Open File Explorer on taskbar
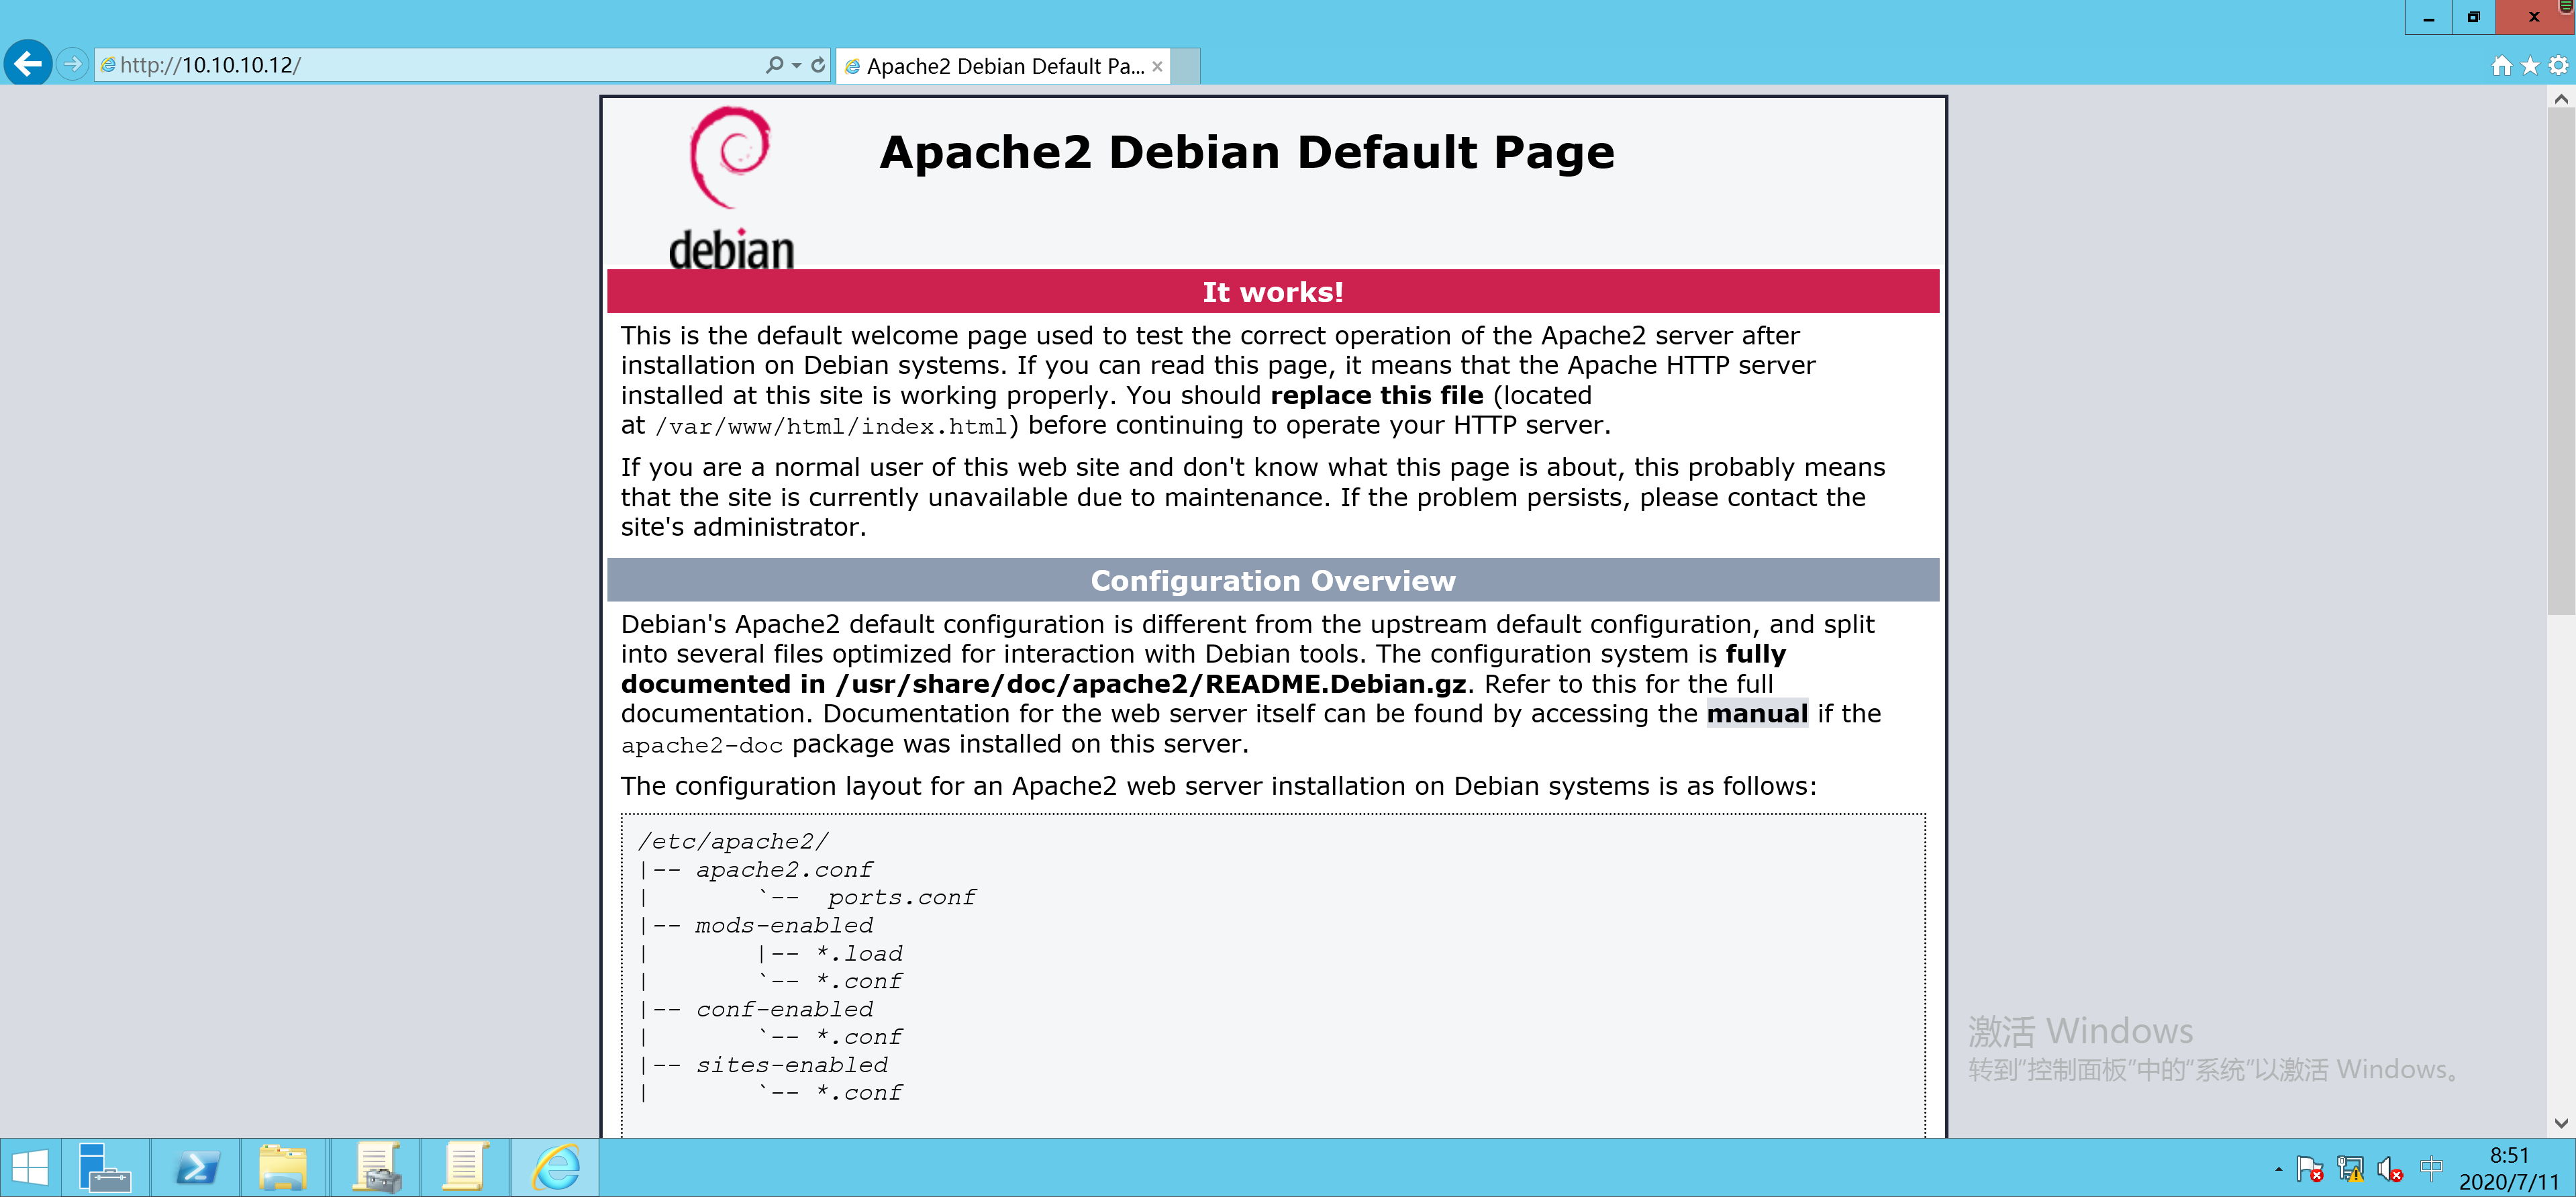 pyautogui.click(x=283, y=1167)
